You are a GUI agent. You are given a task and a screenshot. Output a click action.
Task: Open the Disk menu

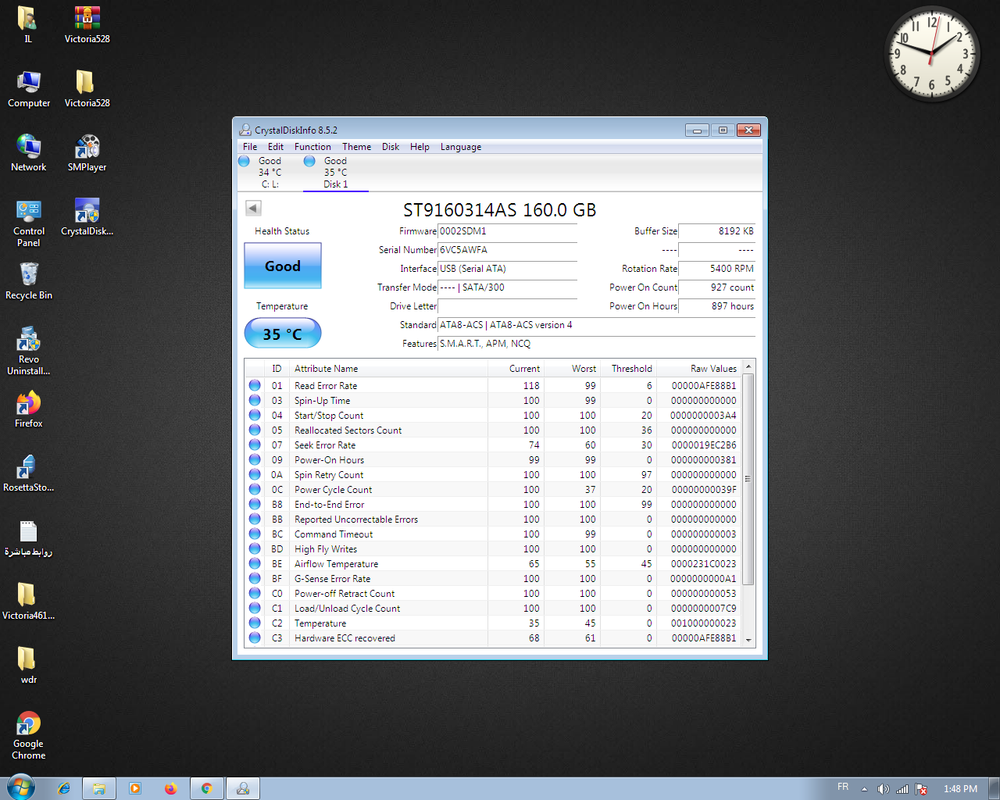390,147
